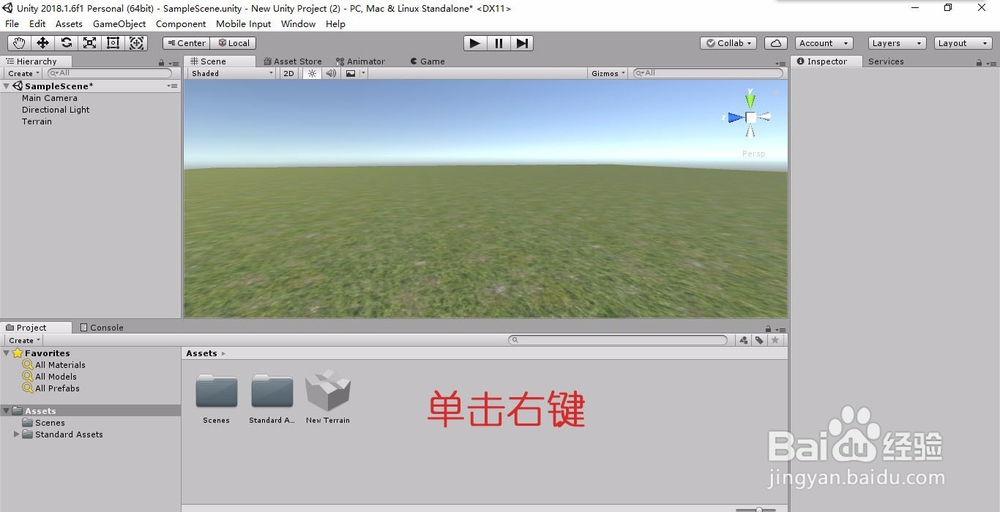Image resolution: width=1000 pixels, height=512 pixels.
Task: Toggle 2D view mode
Action: click(289, 73)
